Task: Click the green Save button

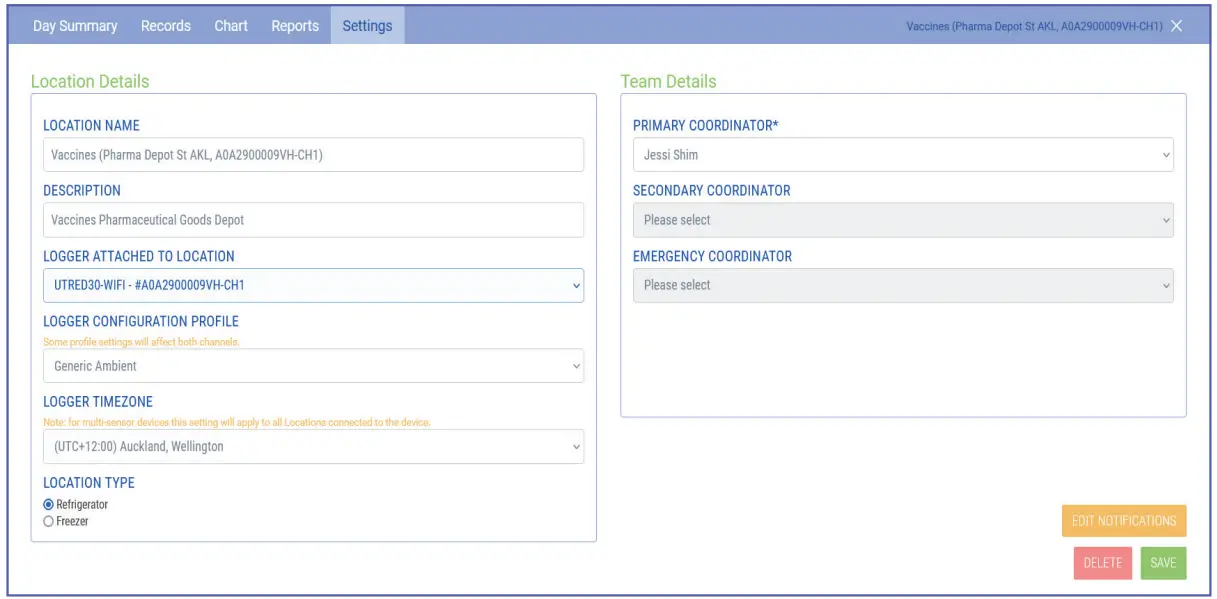Action: (x=1163, y=563)
